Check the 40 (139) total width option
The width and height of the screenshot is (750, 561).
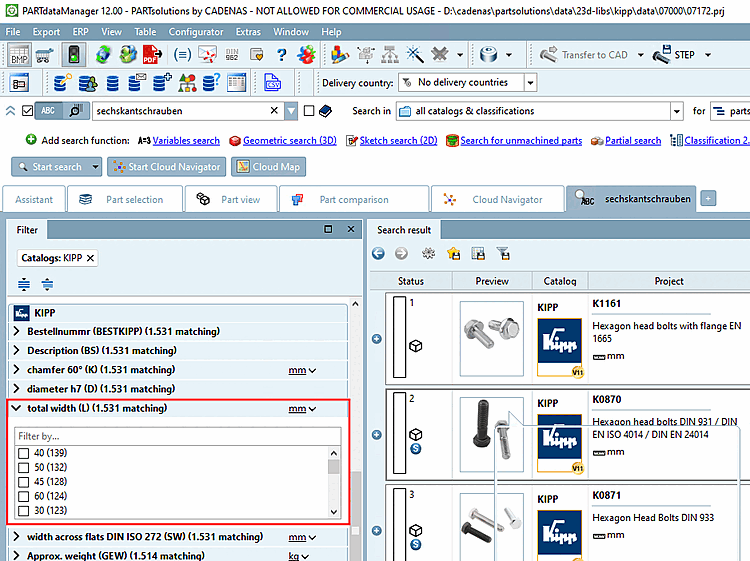click(24, 454)
